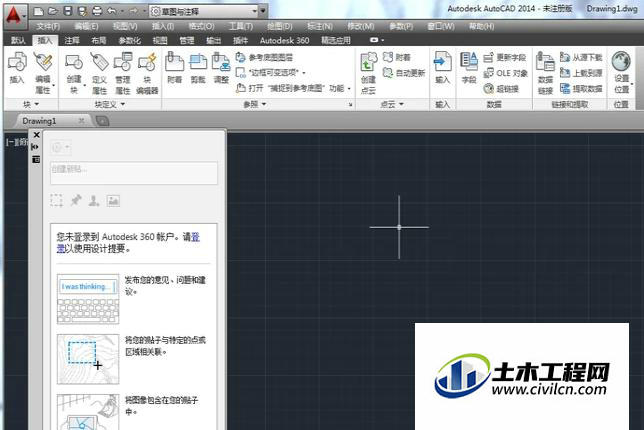Click the area association dashed box icon
The height and width of the screenshot is (430, 644).
[x=57, y=201]
